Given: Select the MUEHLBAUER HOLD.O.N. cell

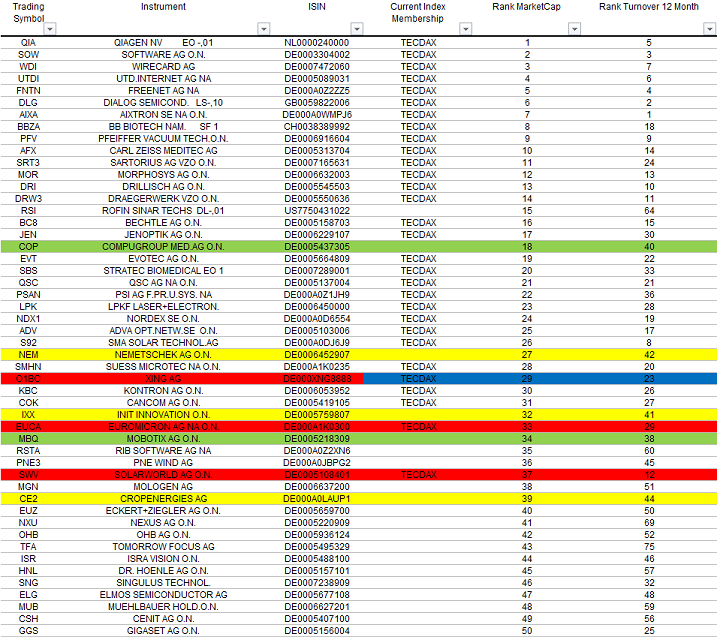Looking at the screenshot, I should [163, 607].
